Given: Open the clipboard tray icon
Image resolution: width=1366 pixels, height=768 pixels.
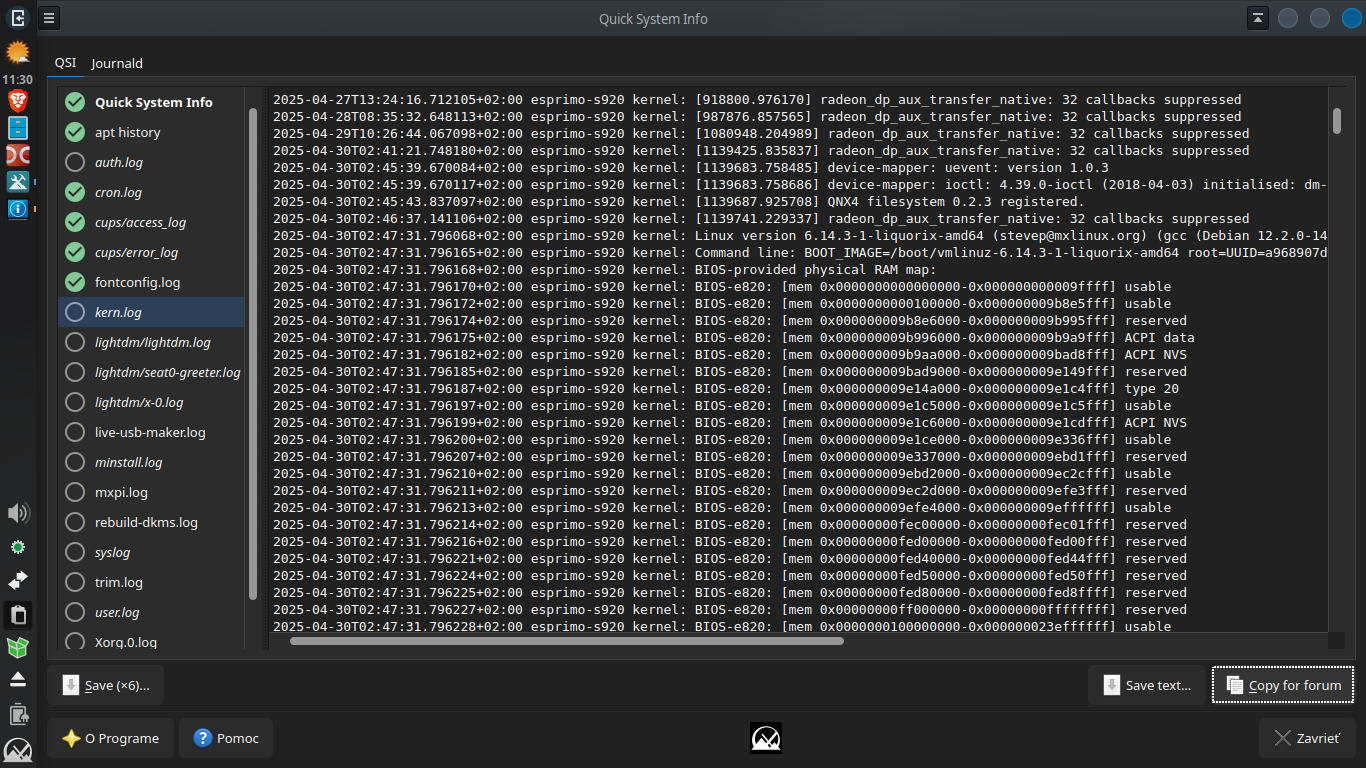Looking at the screenshot, I should (x=18, y=614).
